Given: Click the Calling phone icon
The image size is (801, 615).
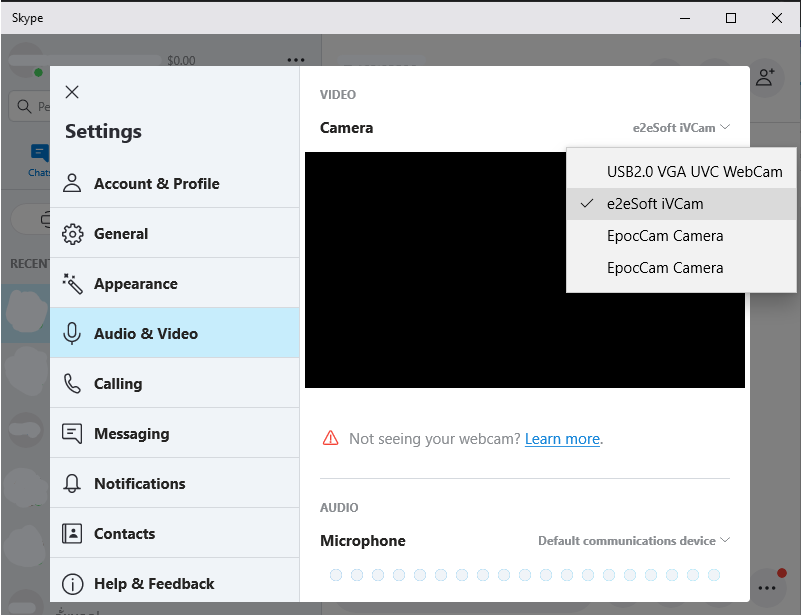Looking at the screenshot, I should coord(72,384).
